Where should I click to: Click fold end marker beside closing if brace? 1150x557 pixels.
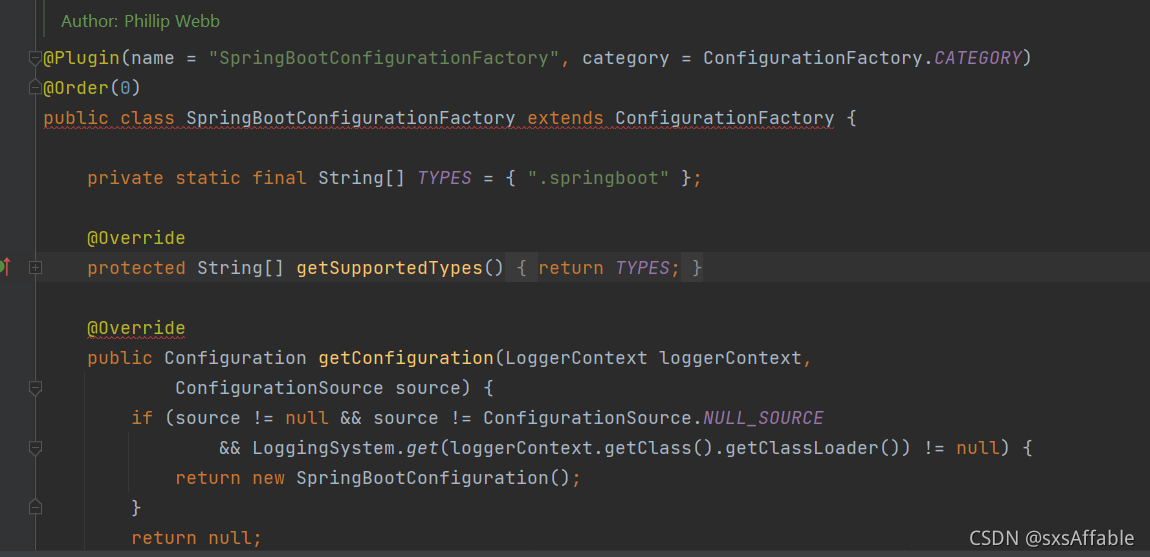(x=35, y=507)
